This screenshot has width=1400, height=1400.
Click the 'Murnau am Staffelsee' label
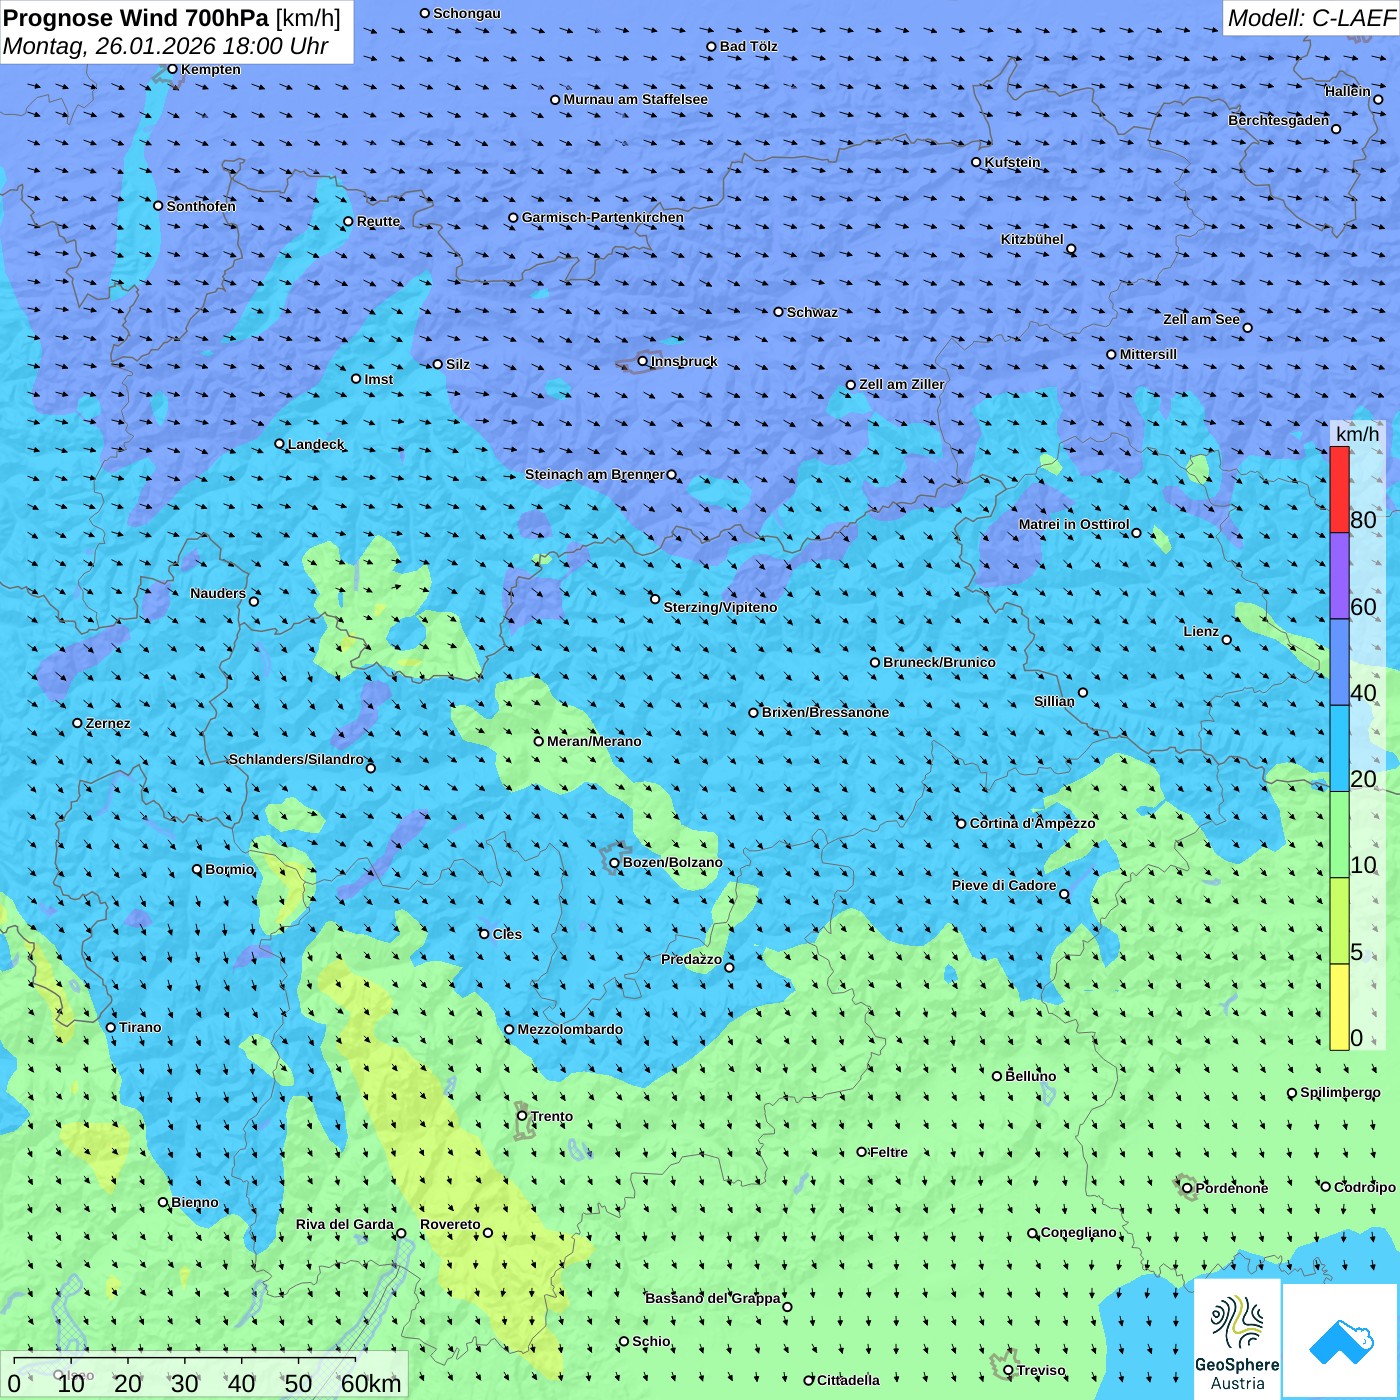click(x=635, y=99)
